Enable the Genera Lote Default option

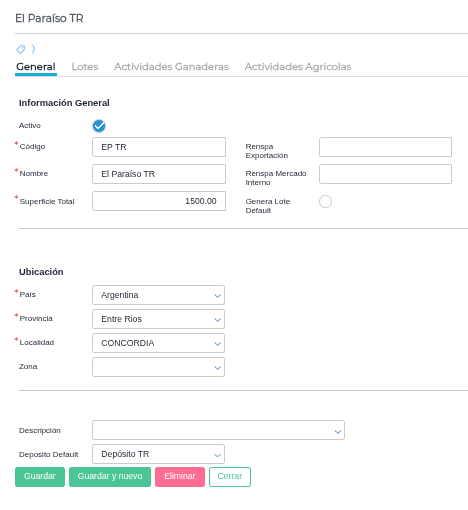[x=325, y=201]
